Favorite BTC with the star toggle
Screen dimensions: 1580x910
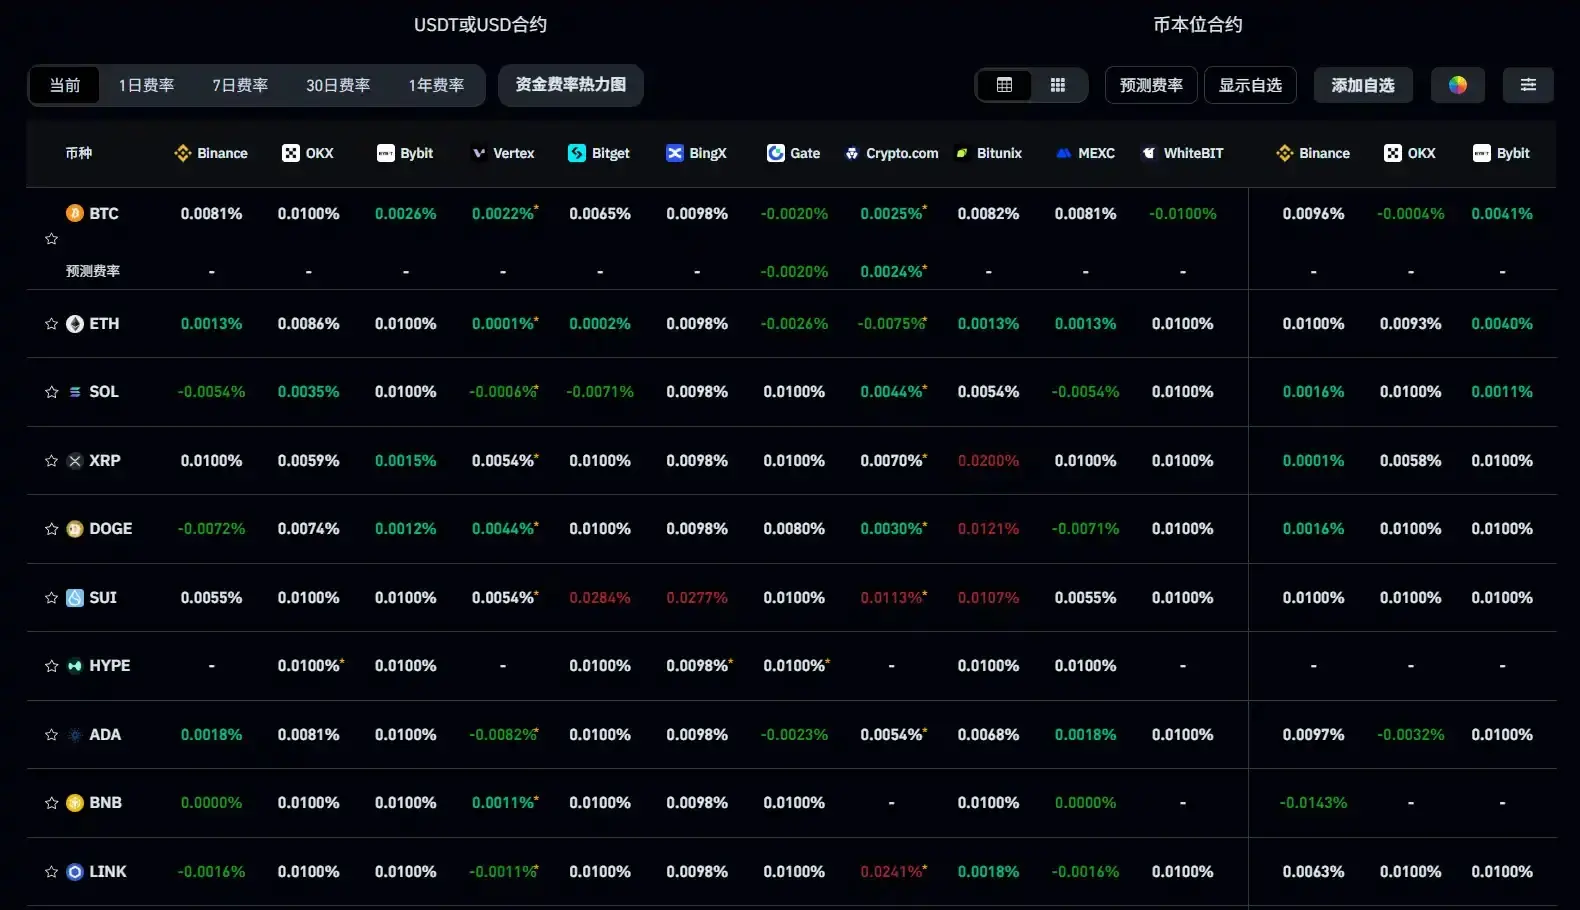click(x=52, y=239)
